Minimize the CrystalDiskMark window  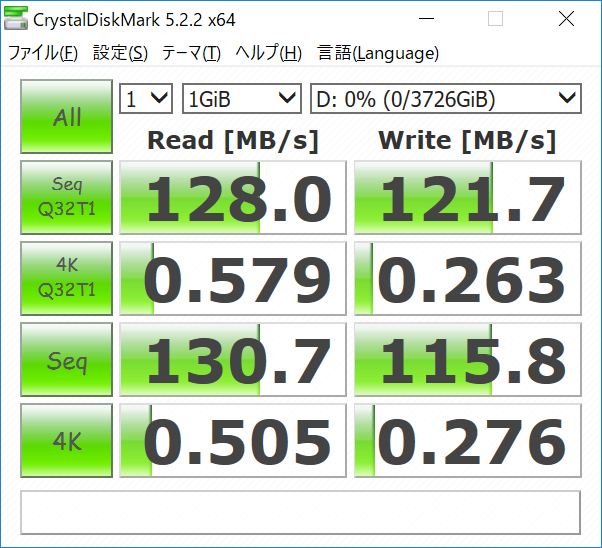pos(426,18)
